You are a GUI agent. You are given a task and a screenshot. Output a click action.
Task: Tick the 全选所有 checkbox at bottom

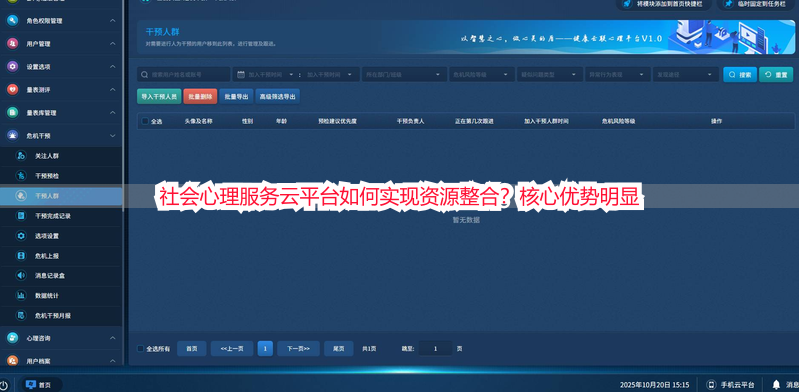pyautogui.click(x=141, y=349)
